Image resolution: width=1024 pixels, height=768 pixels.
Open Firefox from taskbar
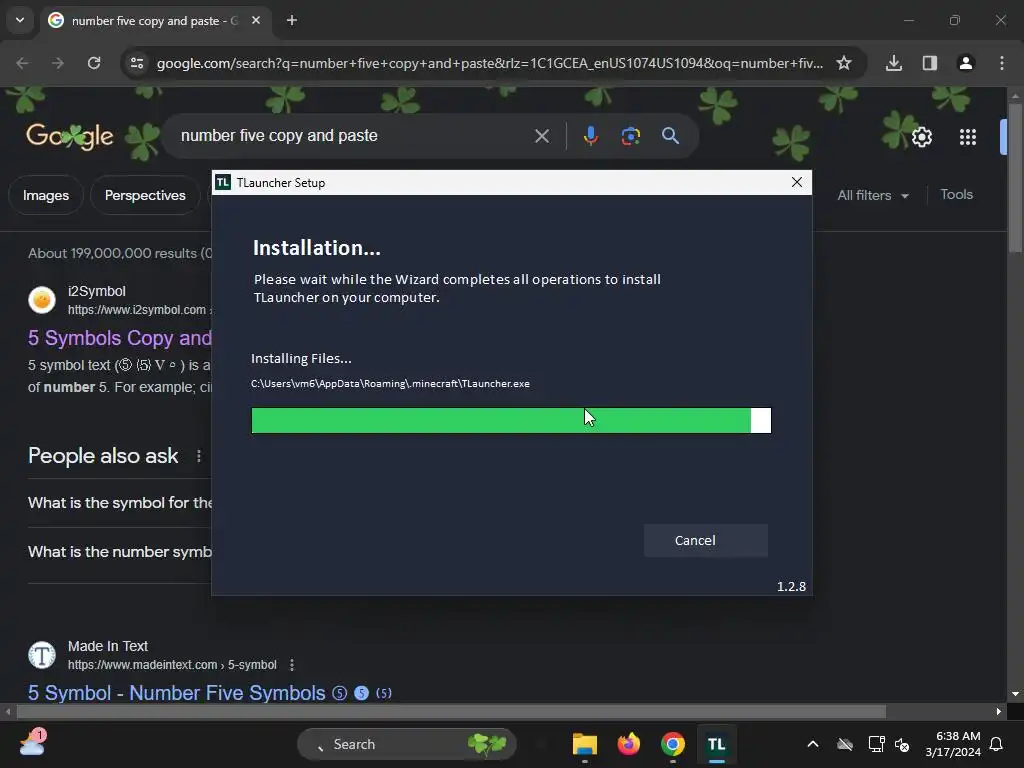tap(628, 744)
